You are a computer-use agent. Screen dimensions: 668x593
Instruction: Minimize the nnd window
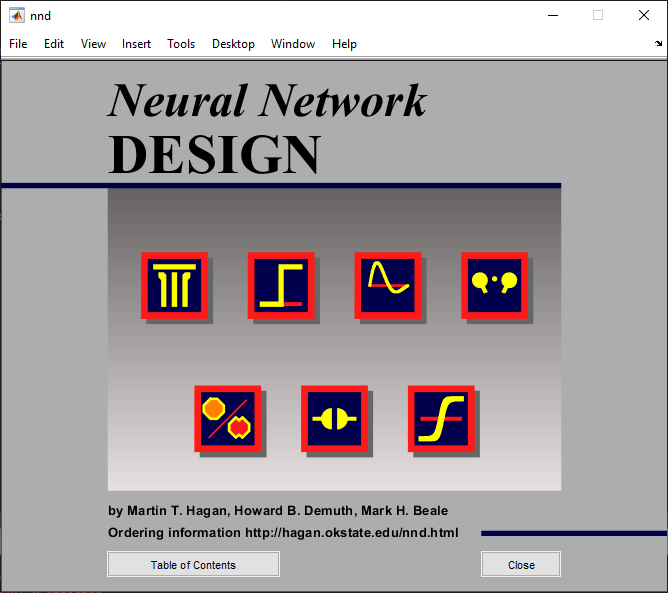point(553,16)
